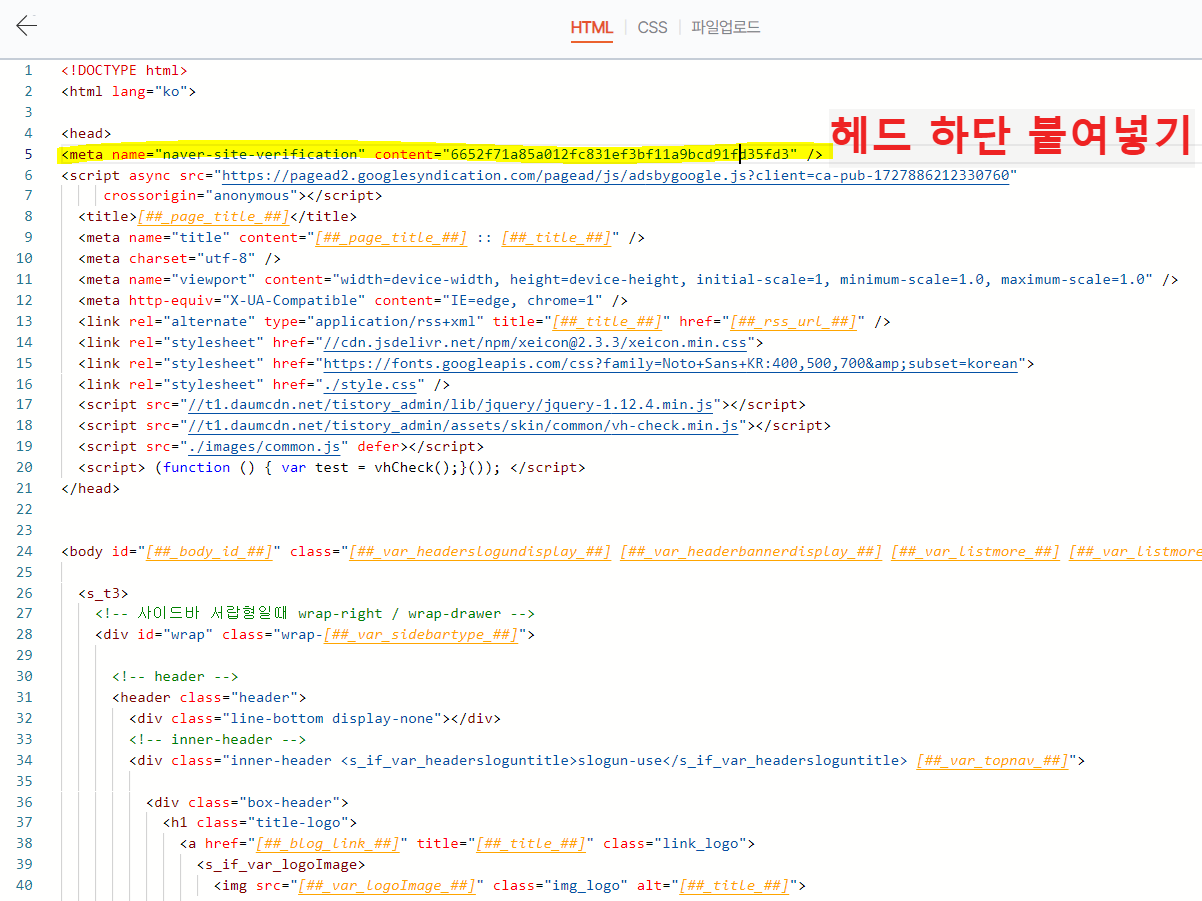Click the html lang="ko" tag
Viewport: 1202px width, 901px height.
[x=128, y=91]
